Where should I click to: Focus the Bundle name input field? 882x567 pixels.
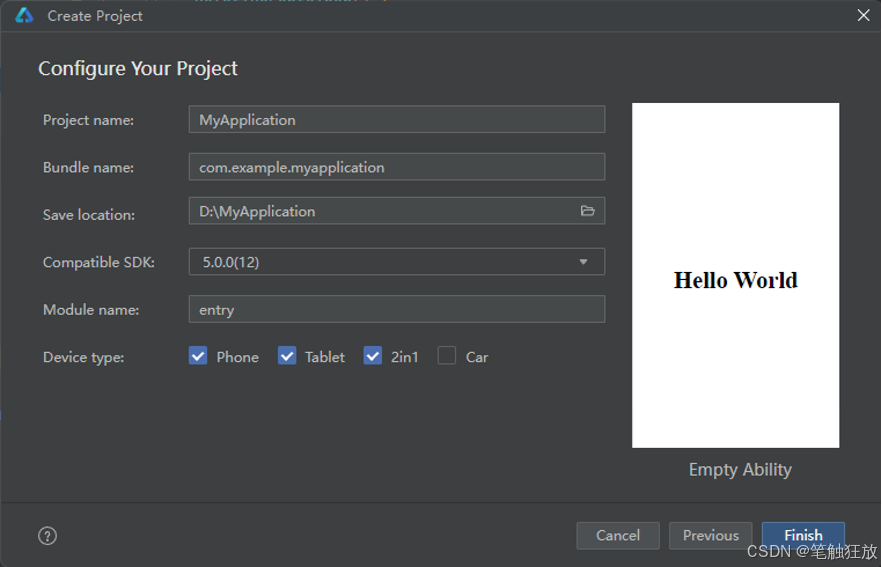pos(397,166)
